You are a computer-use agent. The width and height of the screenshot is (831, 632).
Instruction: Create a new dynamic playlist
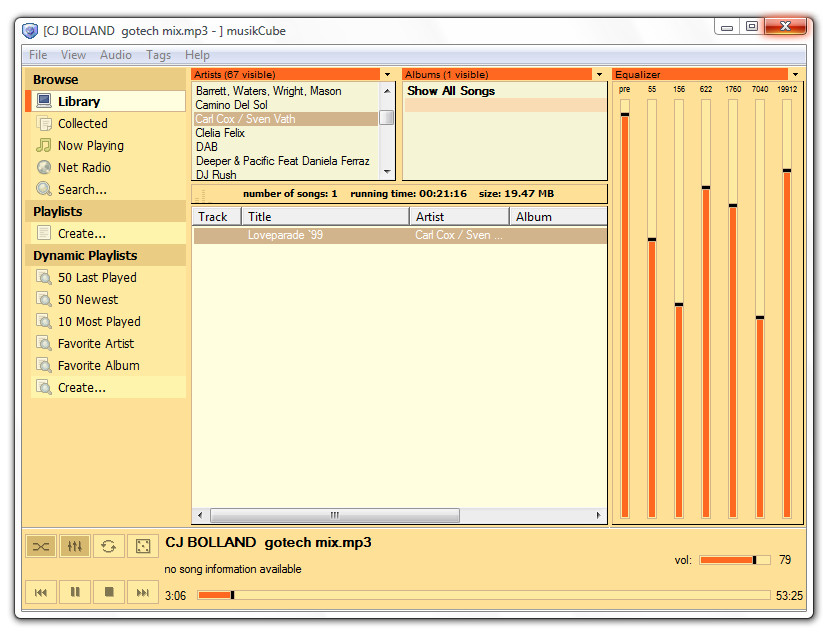pos(109,387)
